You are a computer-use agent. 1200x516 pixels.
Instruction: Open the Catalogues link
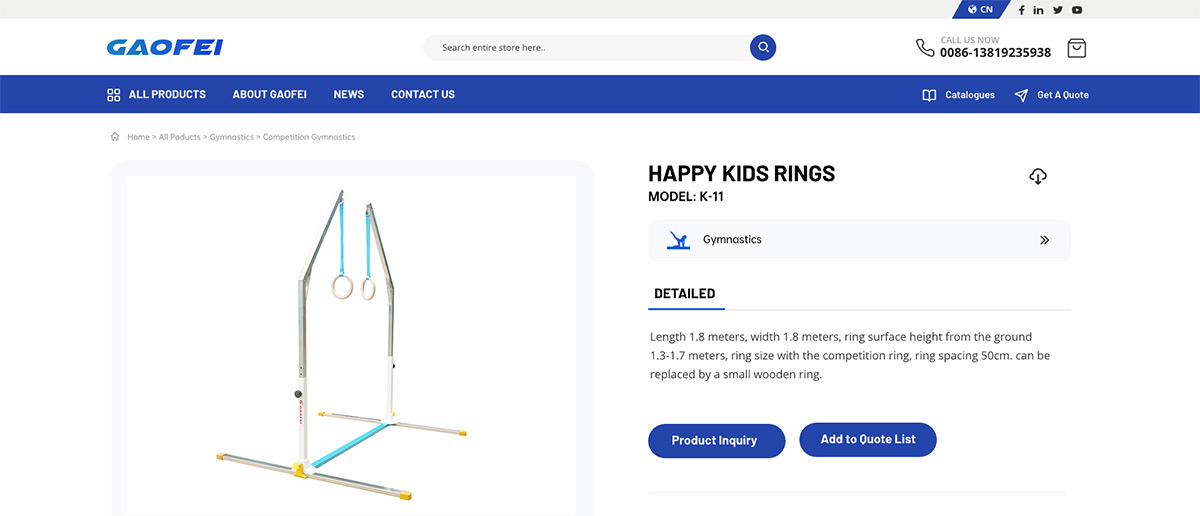[958, 95]
